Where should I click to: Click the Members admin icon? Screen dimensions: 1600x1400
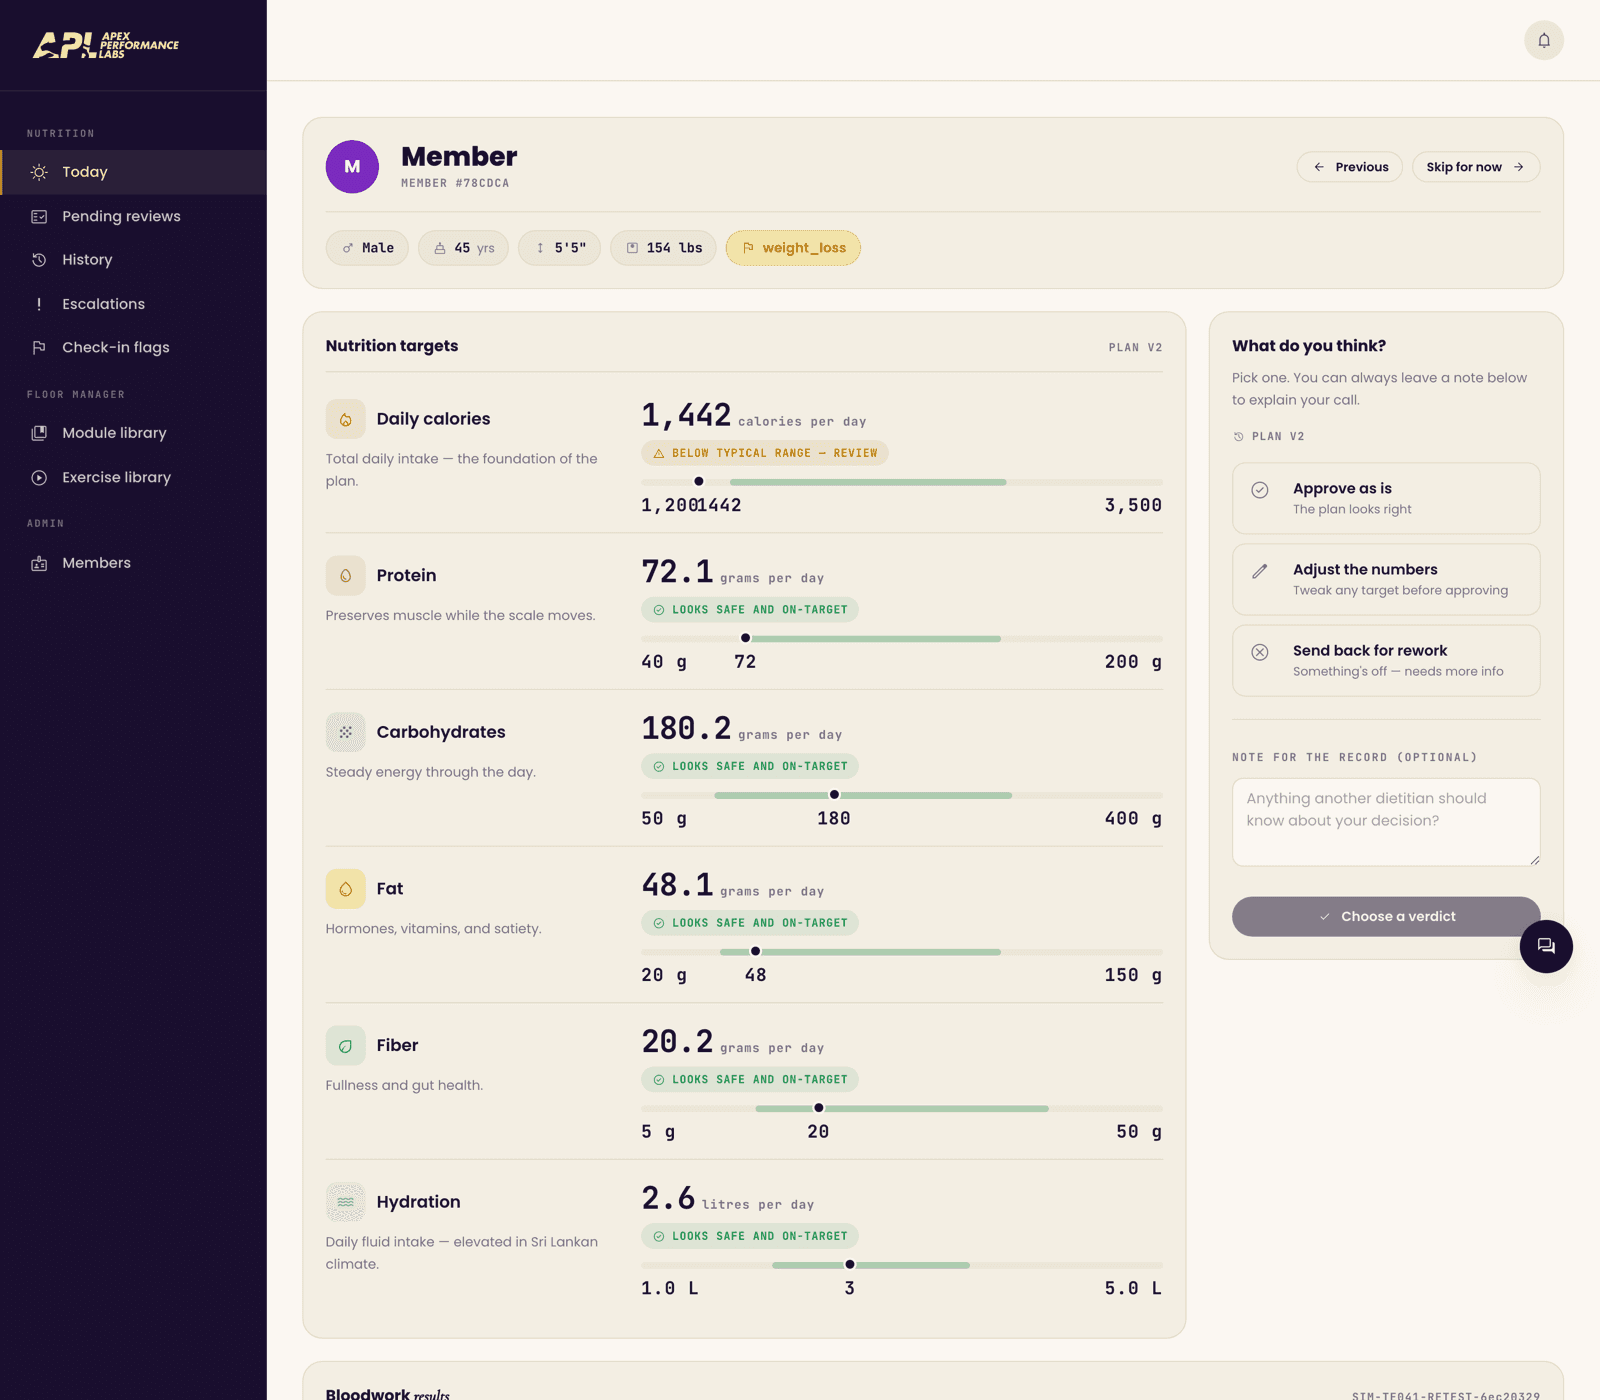39,563
